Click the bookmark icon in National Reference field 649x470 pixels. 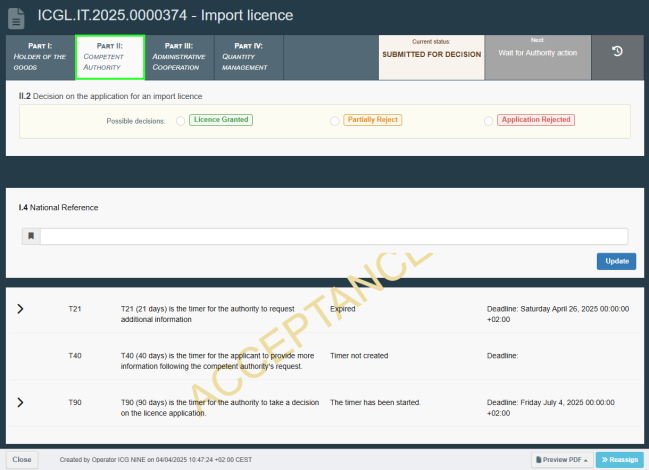click(31, 237)
